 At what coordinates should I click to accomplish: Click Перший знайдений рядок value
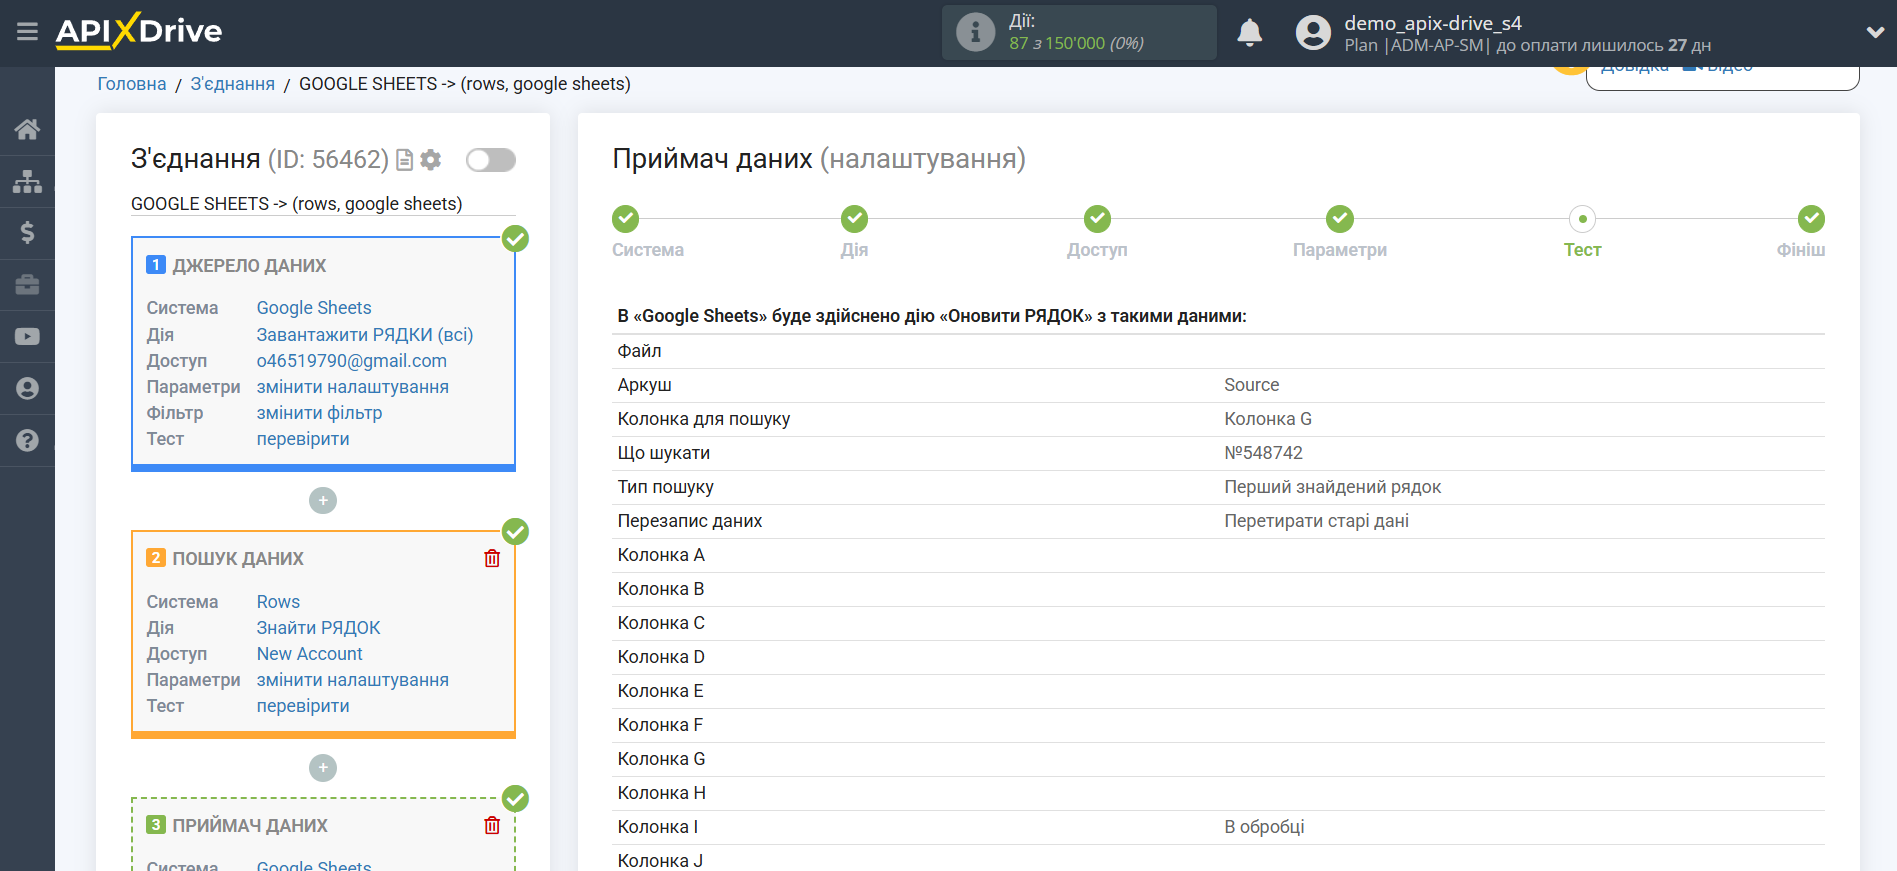point(1332,487)
